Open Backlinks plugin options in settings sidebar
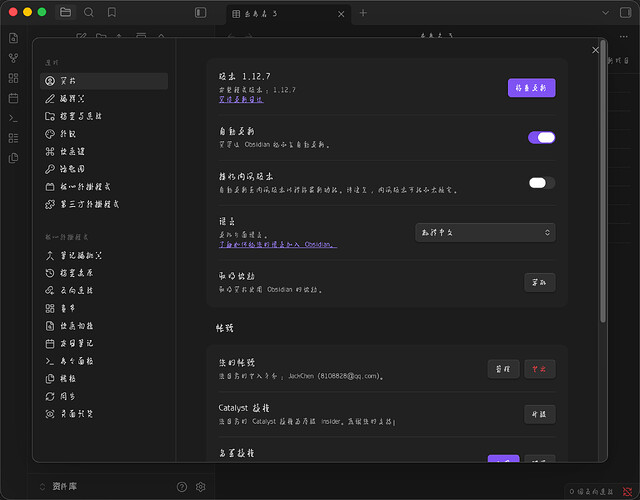640x500 pixels. pos(104,291)
